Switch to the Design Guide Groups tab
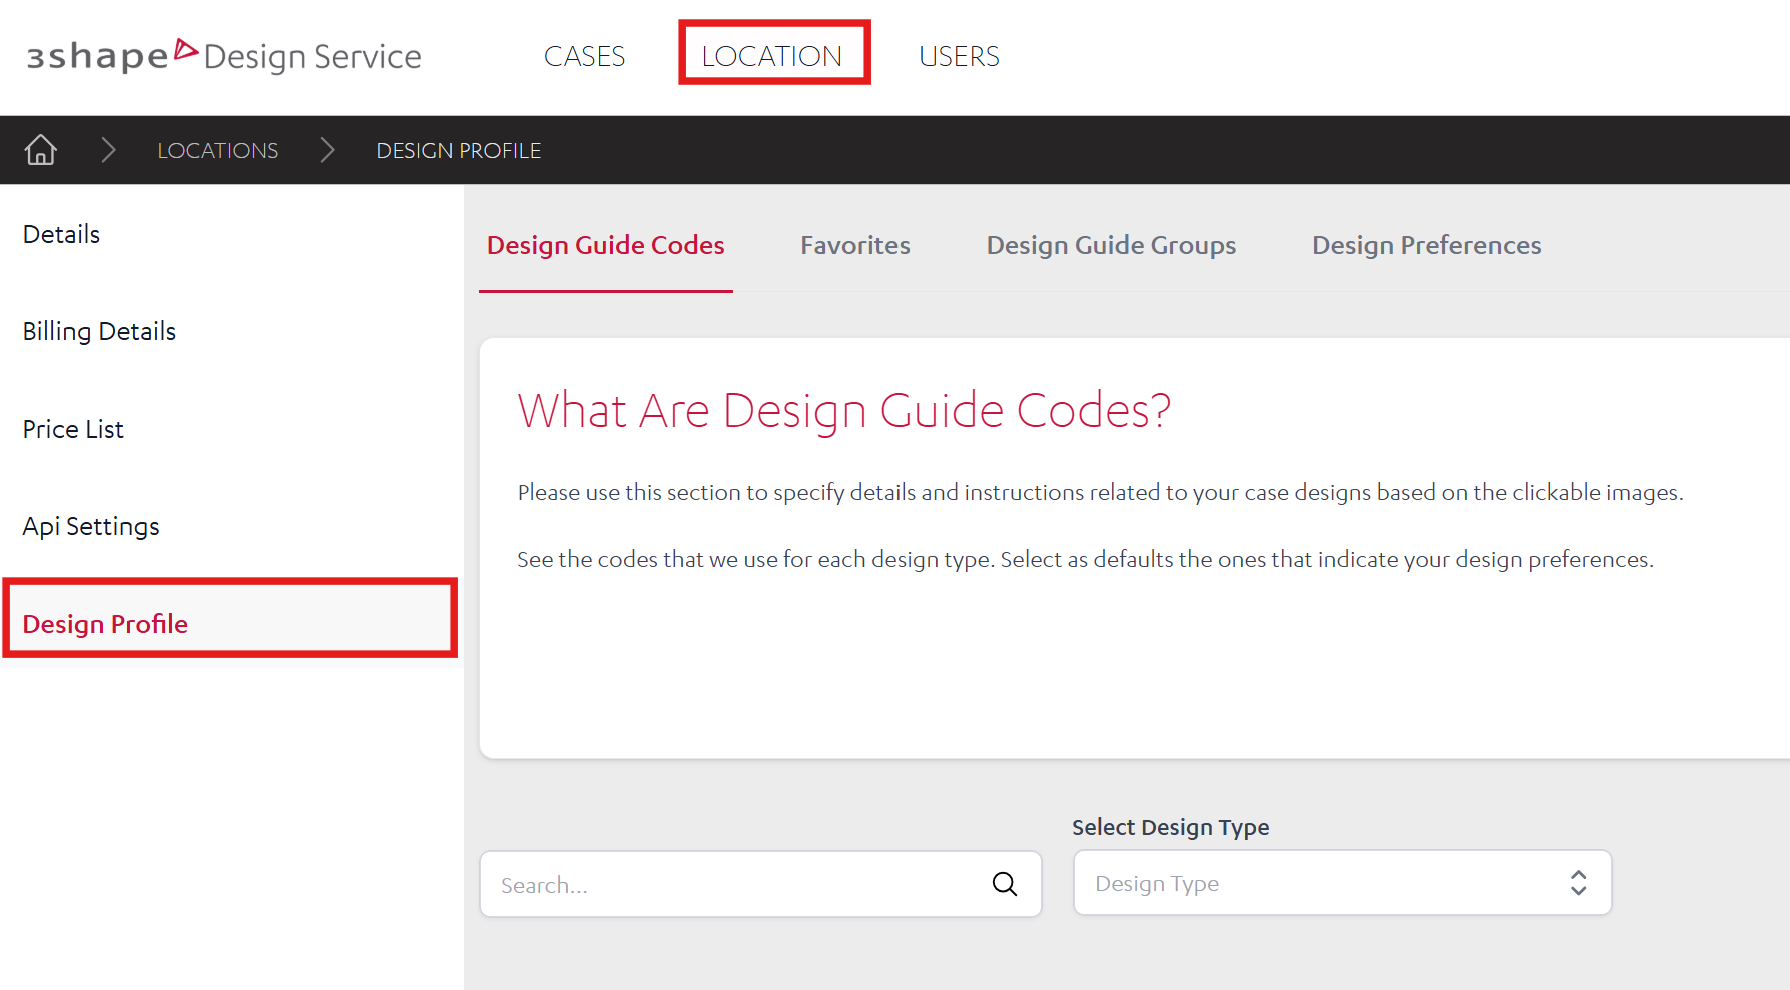Viewport: 1790px width, 990px height. pos(1111,246)
